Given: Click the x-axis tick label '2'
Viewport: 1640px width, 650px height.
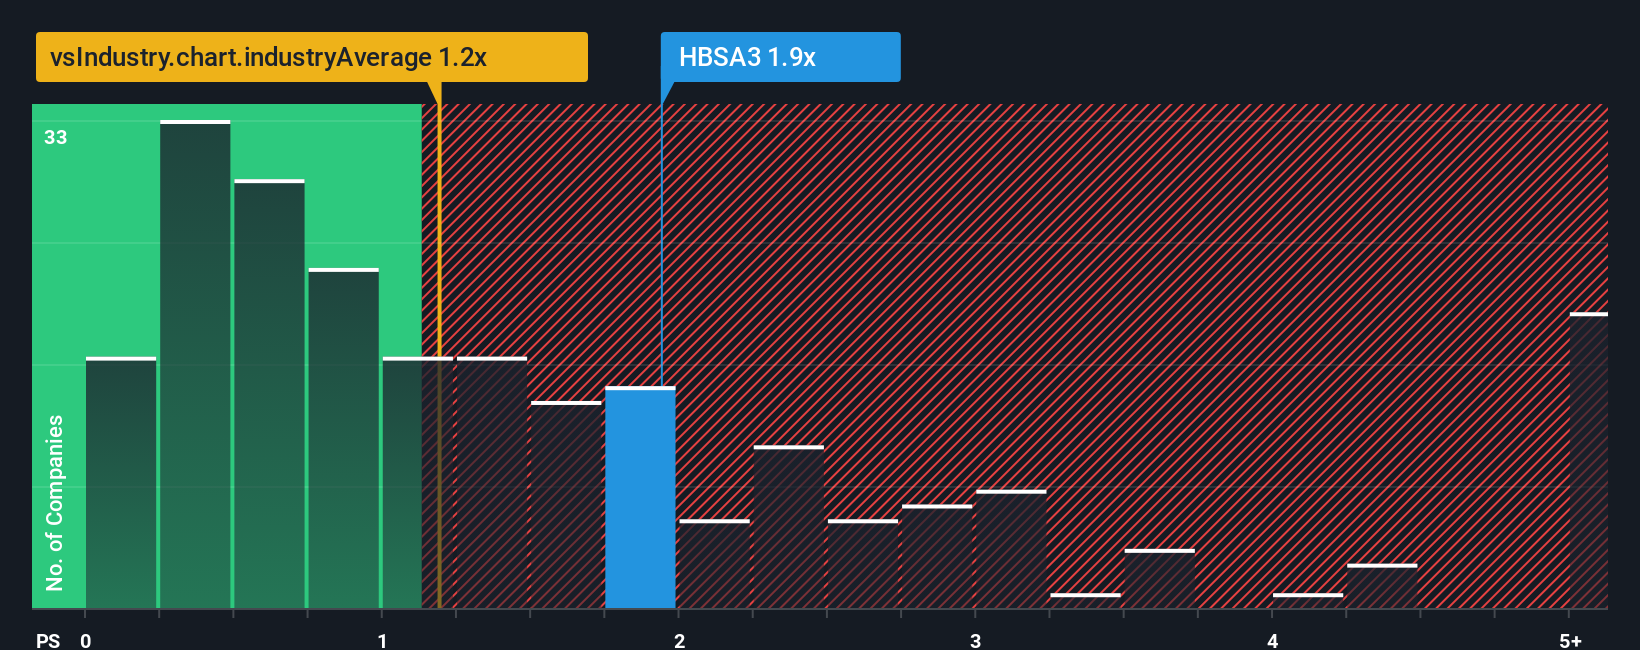Looking at the screenshot, I should click(679, 641).
